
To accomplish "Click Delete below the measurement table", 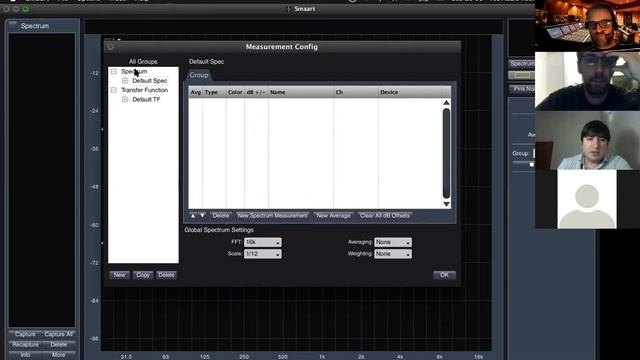I will (220, 216).
